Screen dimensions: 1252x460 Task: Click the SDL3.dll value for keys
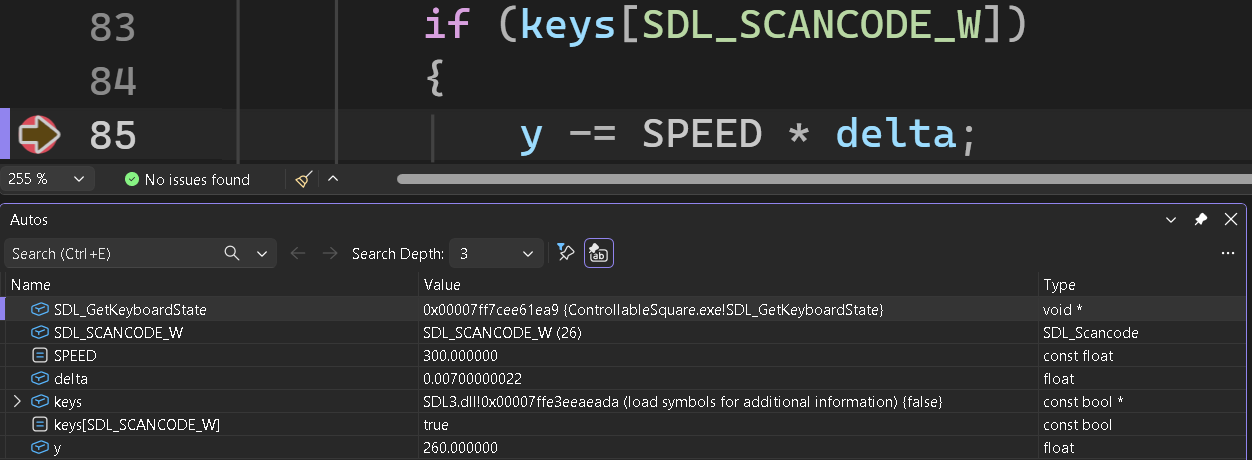[x=683, y=401]
